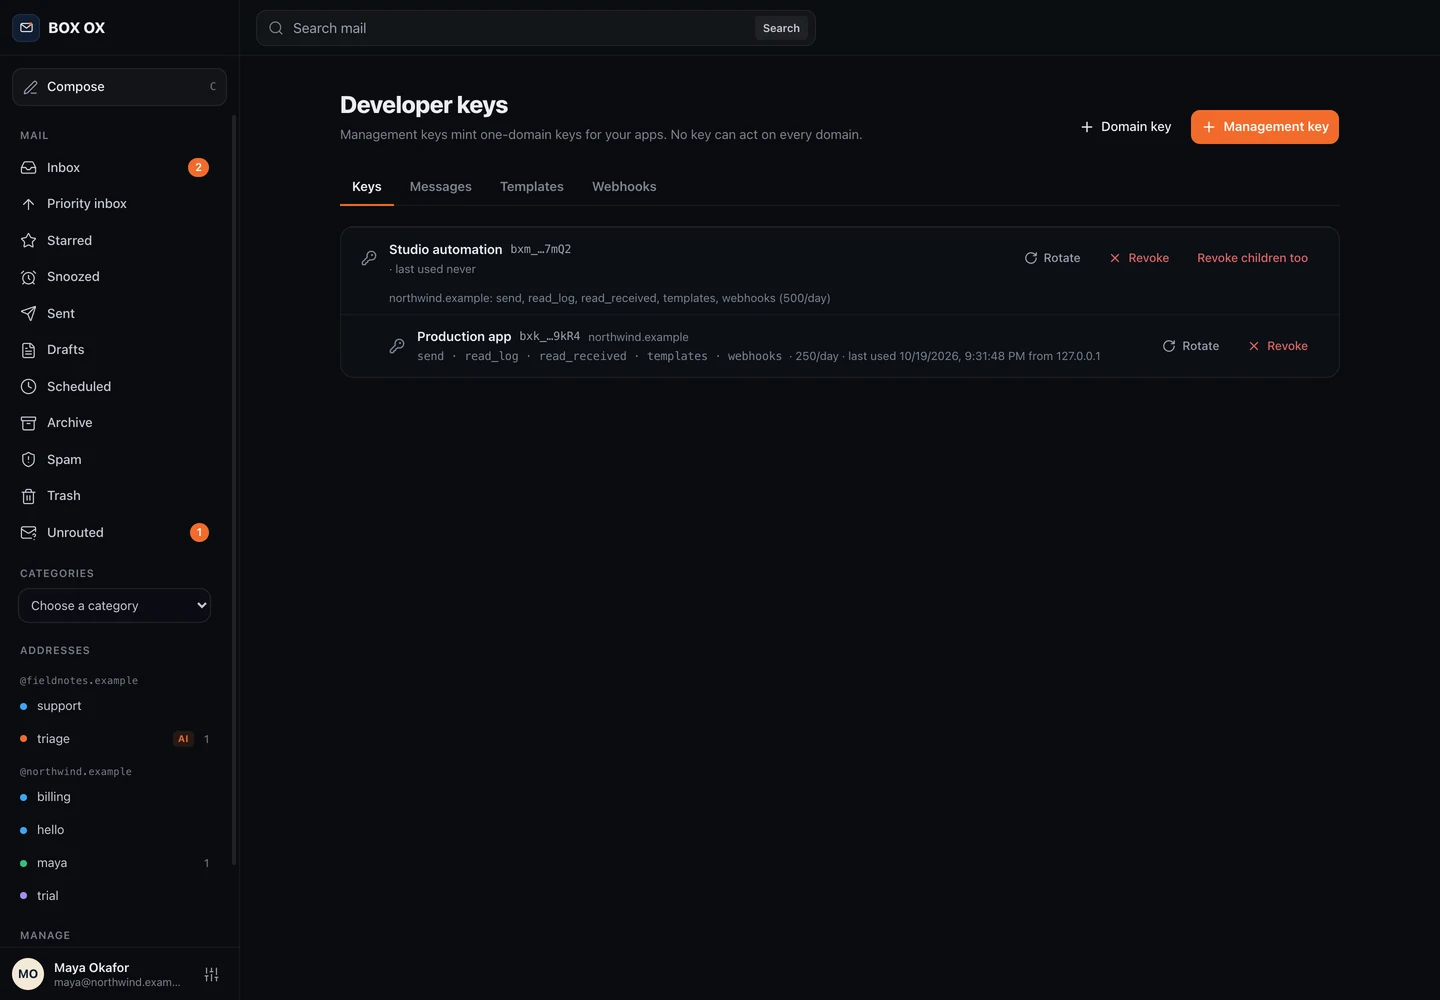Expand the Choose a category dropdown
Viewport: 1440px width, 1000px height.
(114, 606)
